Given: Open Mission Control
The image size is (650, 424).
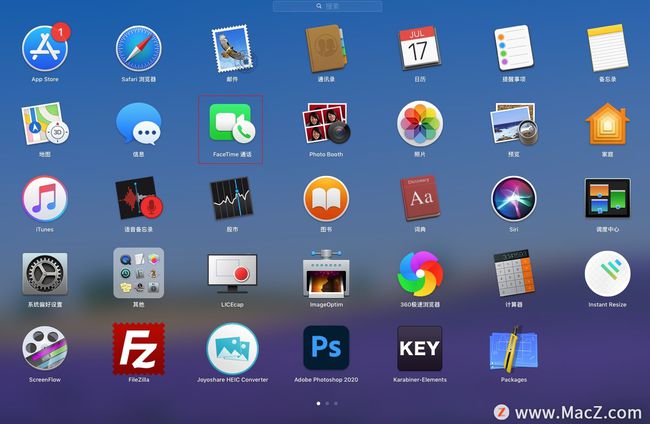Looking at the screenshot, I should pos(607,199).
